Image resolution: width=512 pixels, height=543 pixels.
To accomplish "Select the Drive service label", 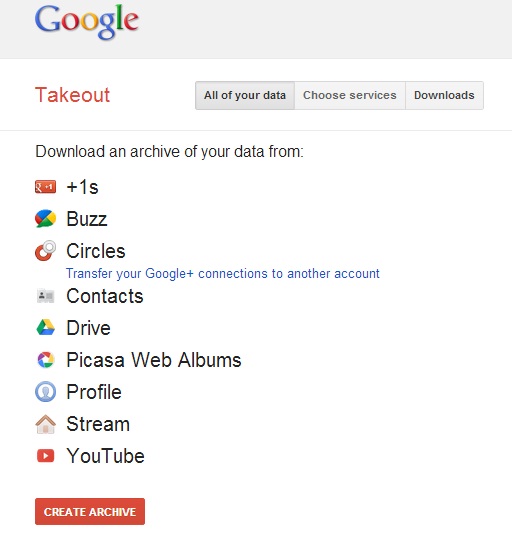I will (88, 328).
